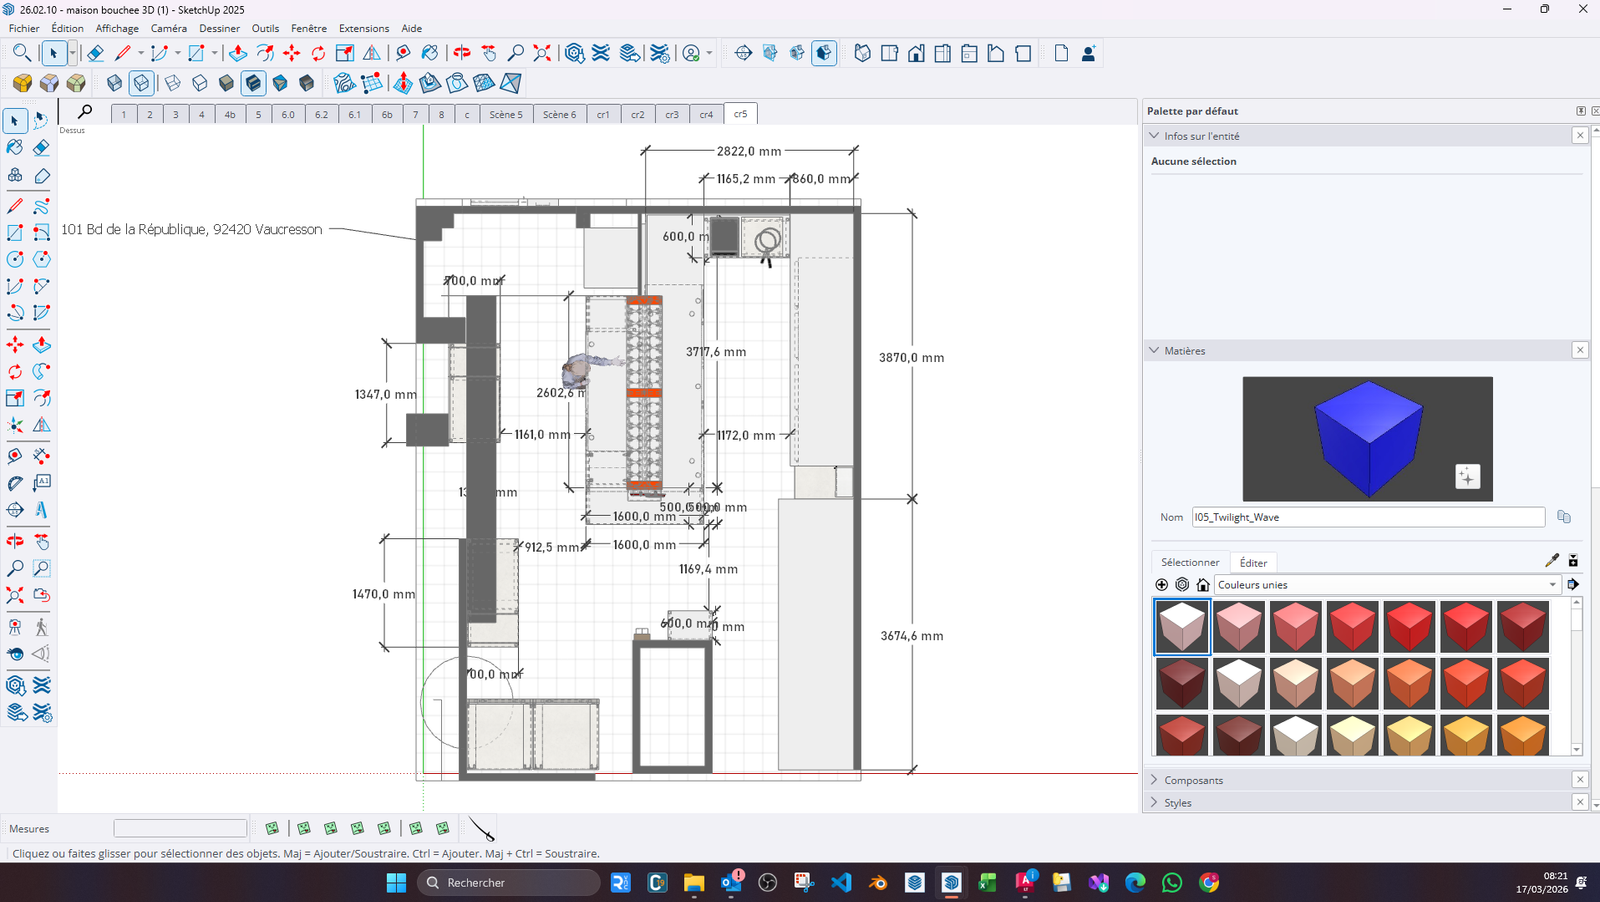Choose the 3D Text tool

pos(41,510)
